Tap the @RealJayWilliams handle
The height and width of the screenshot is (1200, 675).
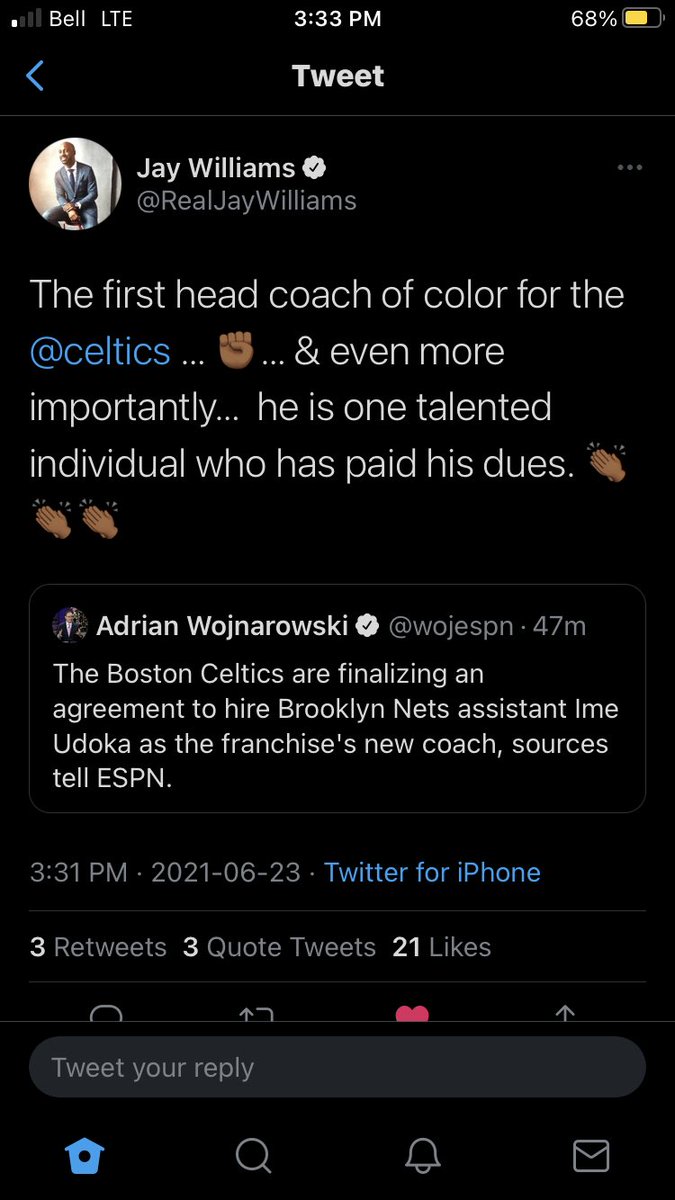246,201
